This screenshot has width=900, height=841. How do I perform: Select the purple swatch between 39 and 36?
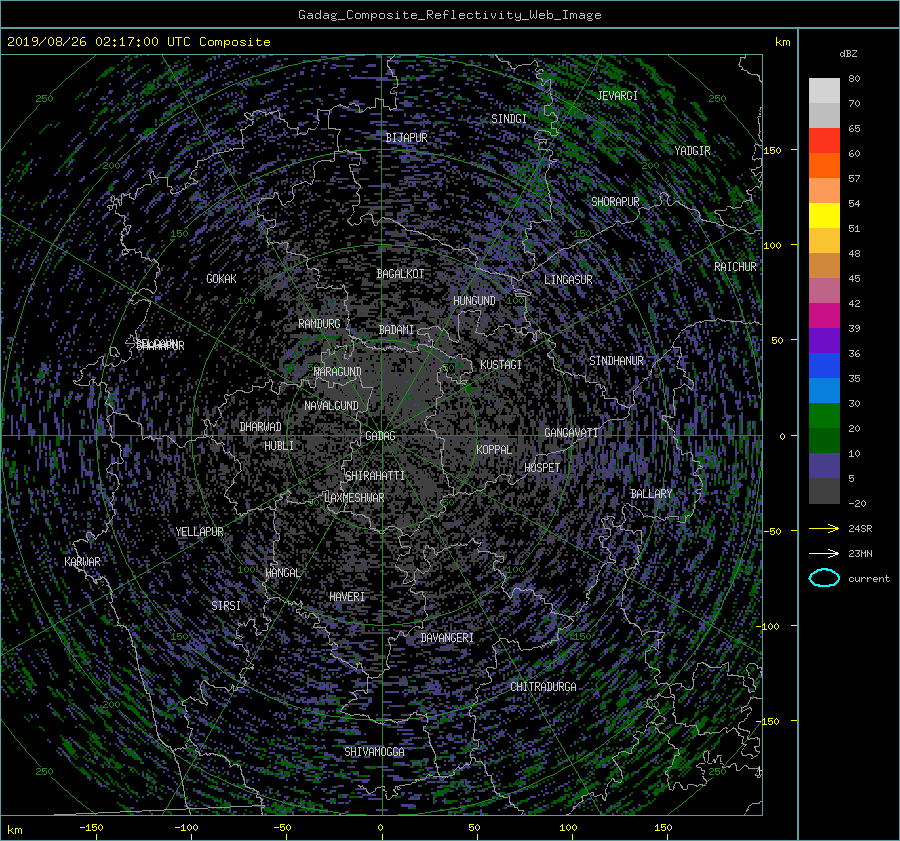pyautogui.click(x=824, y=340)
